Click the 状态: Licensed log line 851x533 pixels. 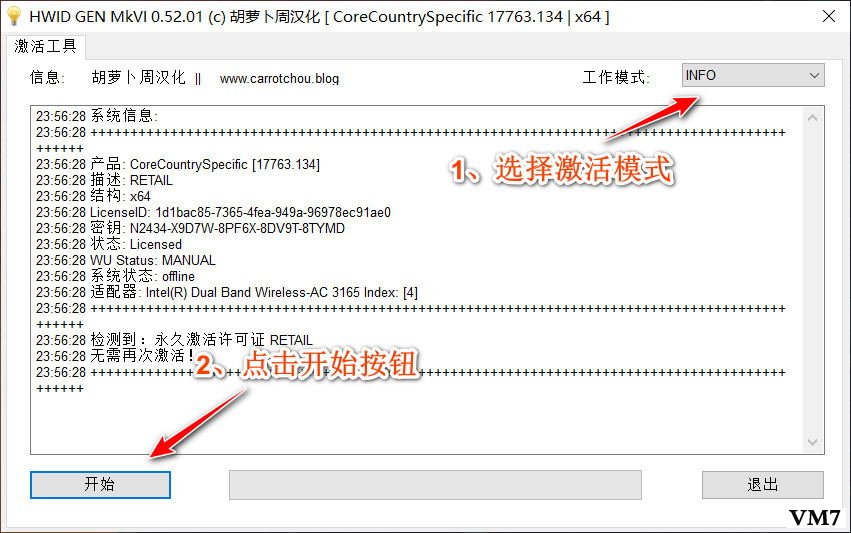(109, 244)
